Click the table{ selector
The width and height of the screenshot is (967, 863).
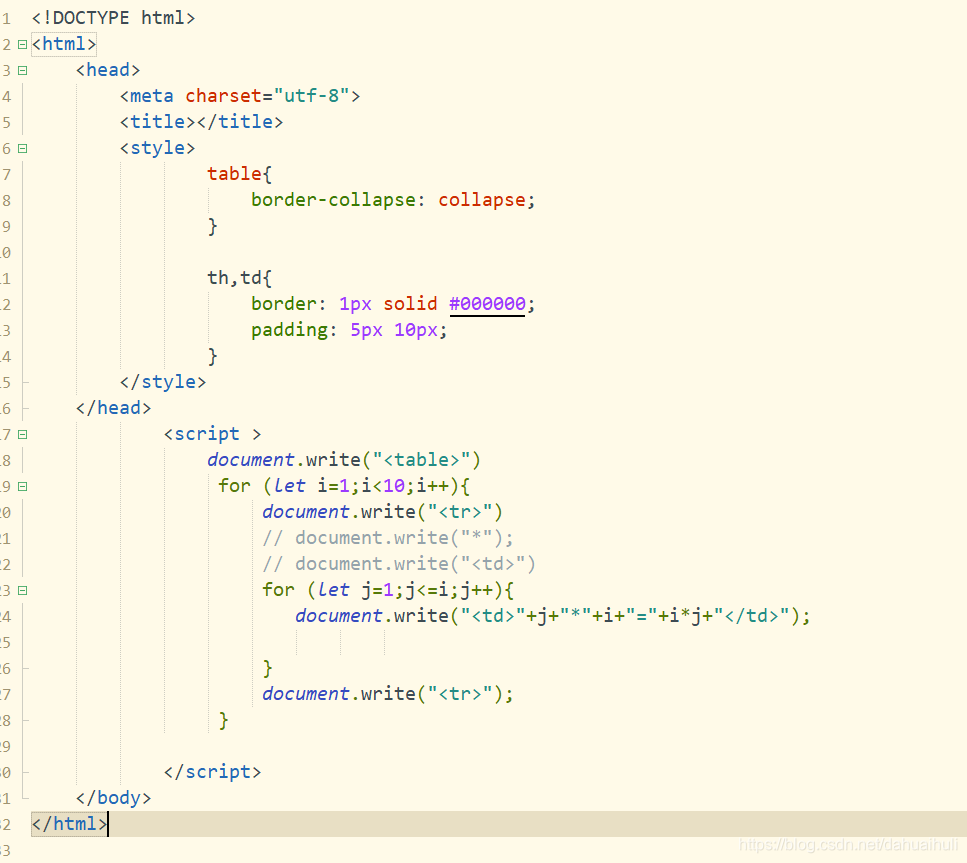[239, 174]
